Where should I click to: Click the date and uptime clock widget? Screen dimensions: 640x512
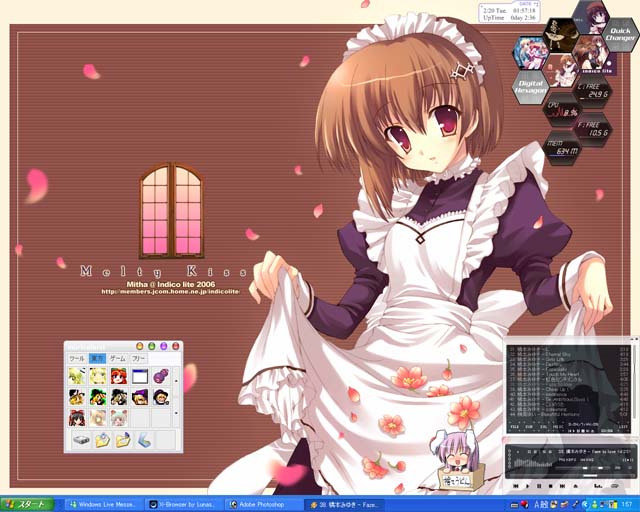pyautogui.click(x=509, y=13)
